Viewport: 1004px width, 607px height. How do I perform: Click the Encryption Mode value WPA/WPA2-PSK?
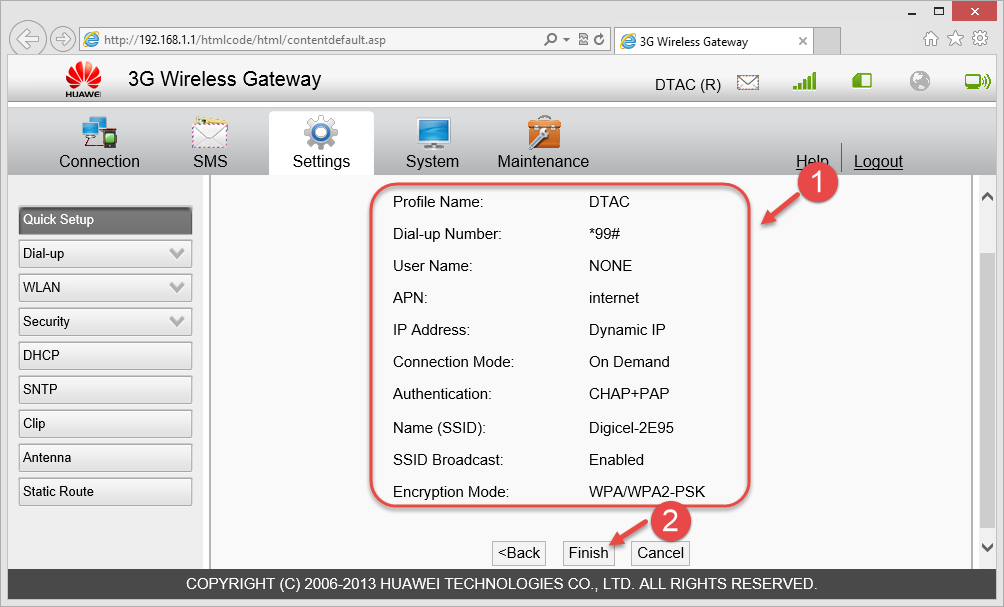(x=647, y=492)
